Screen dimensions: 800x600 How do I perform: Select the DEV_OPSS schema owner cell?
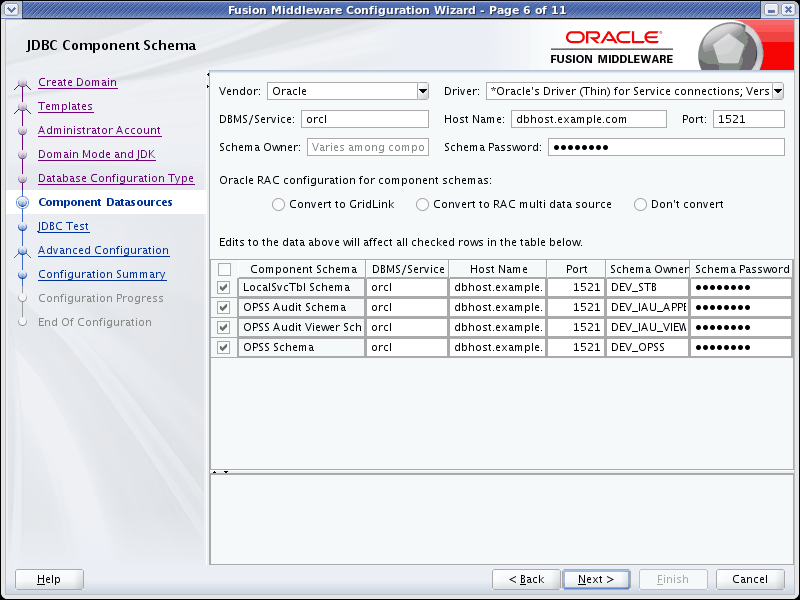(x=647, y=347)
